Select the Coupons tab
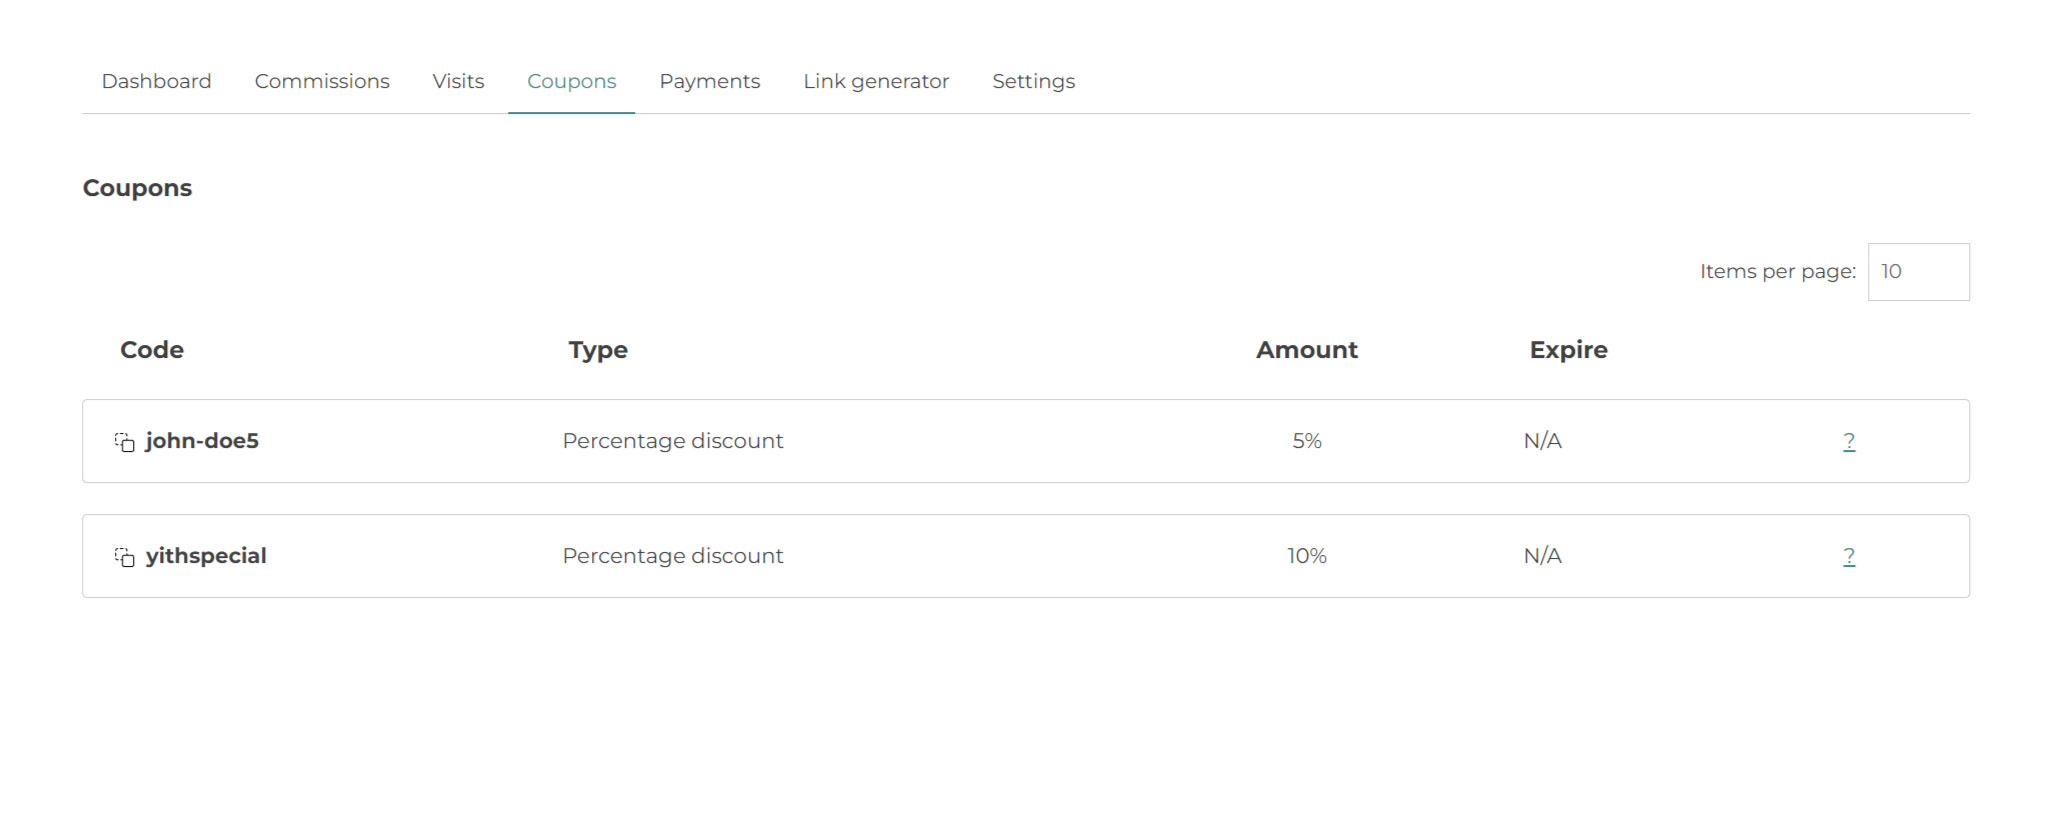This screenshot has width=2058, height=840. coord(571,81)
